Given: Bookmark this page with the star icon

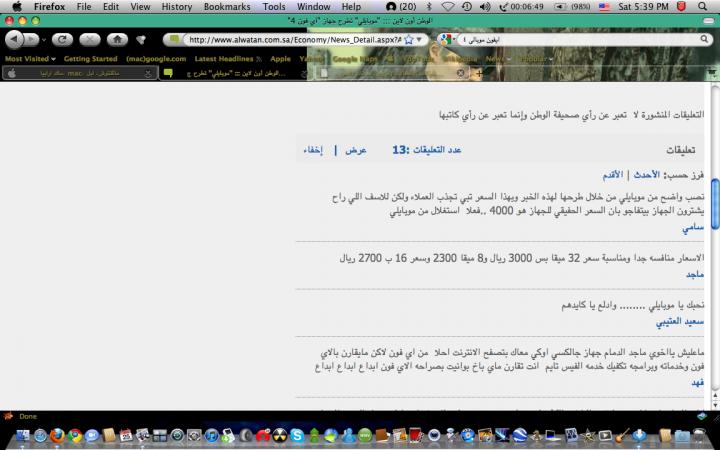Looking at the screenshot, I should (408, 39).
